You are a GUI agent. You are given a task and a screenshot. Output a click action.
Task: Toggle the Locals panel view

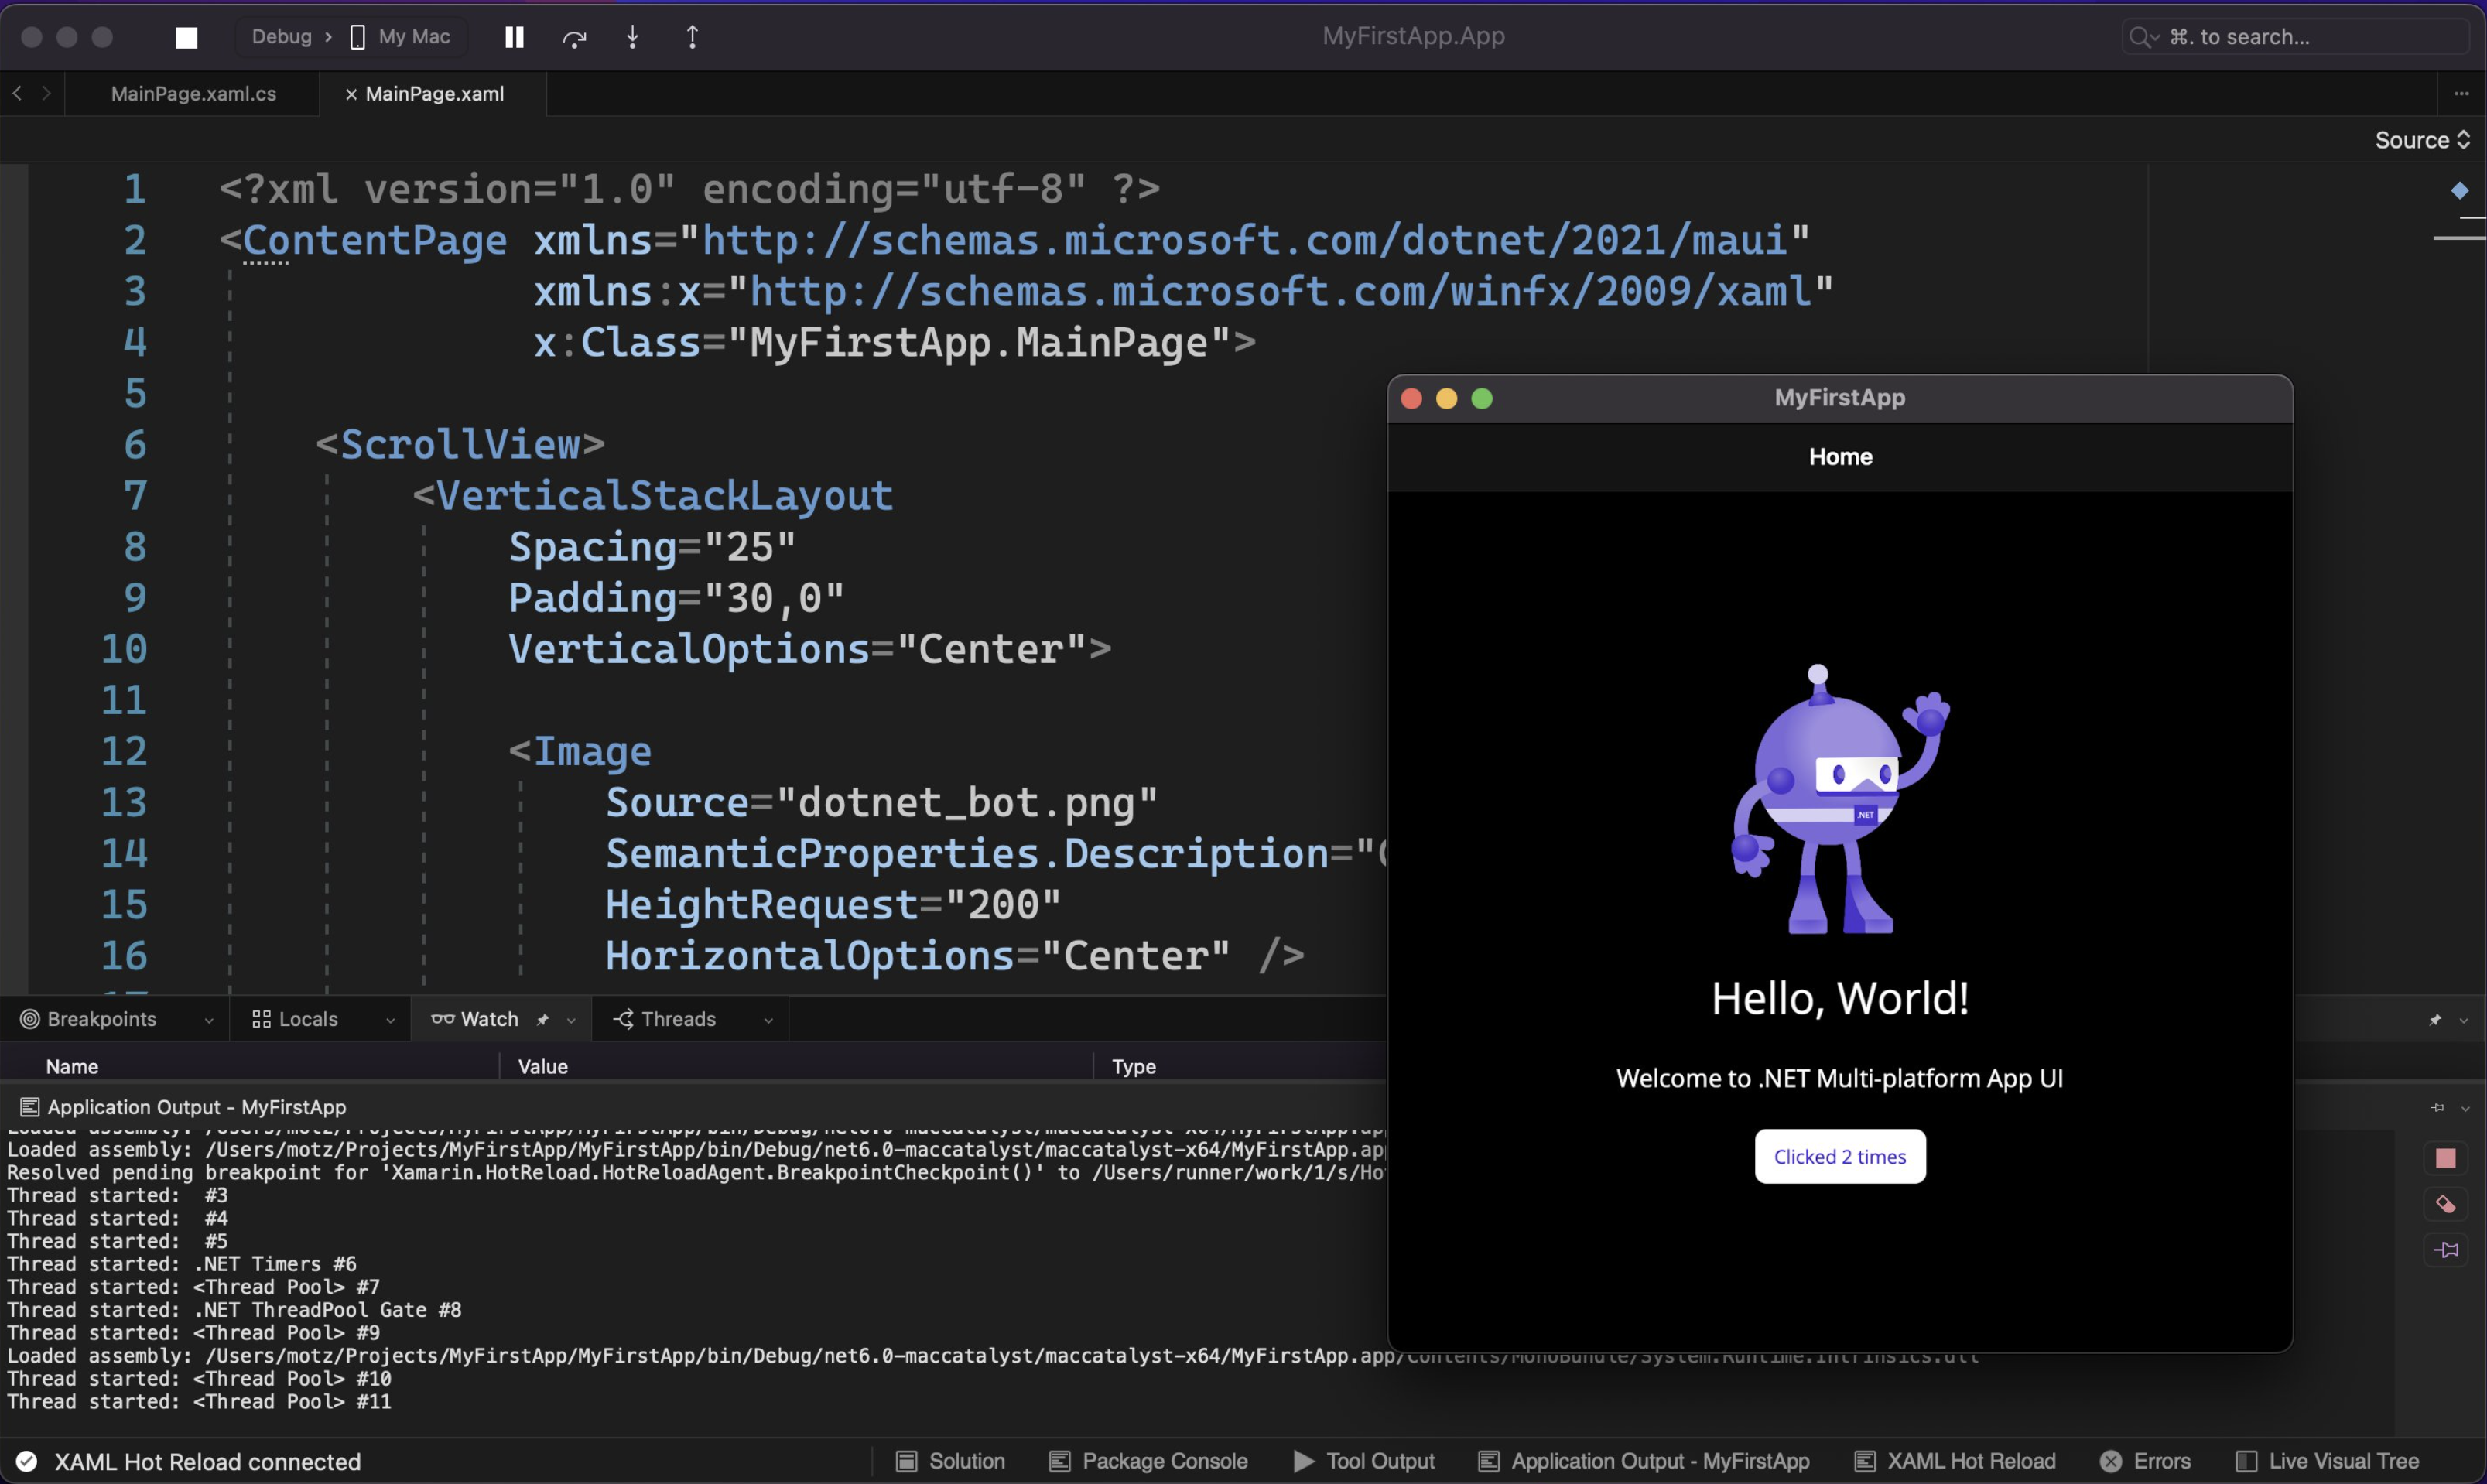(x=309, y=1017)
